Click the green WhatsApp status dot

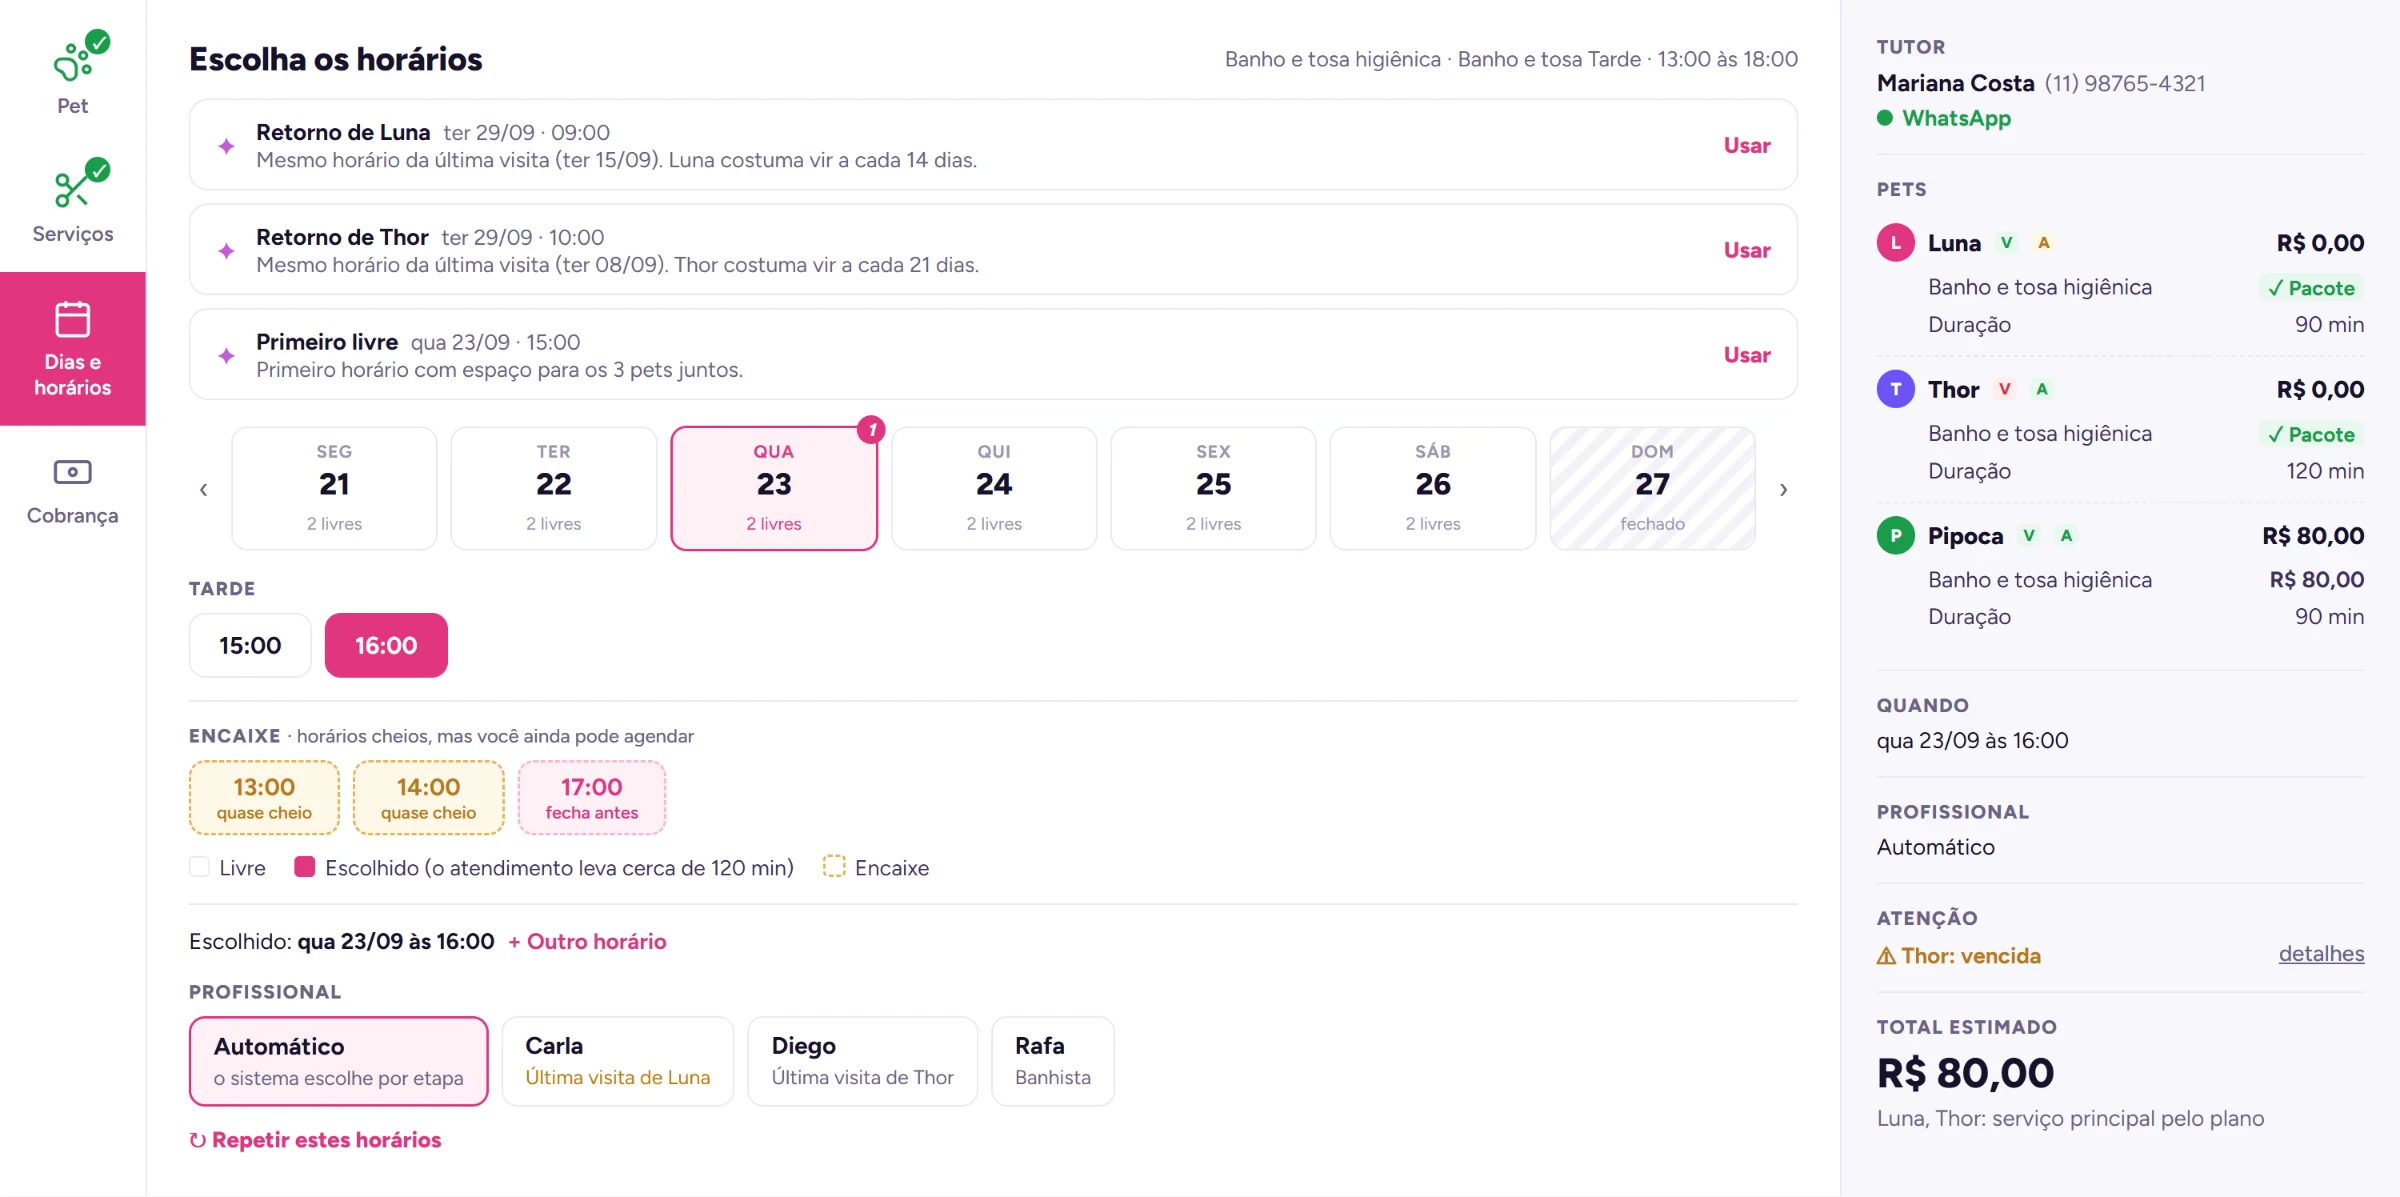(1885, 118)
